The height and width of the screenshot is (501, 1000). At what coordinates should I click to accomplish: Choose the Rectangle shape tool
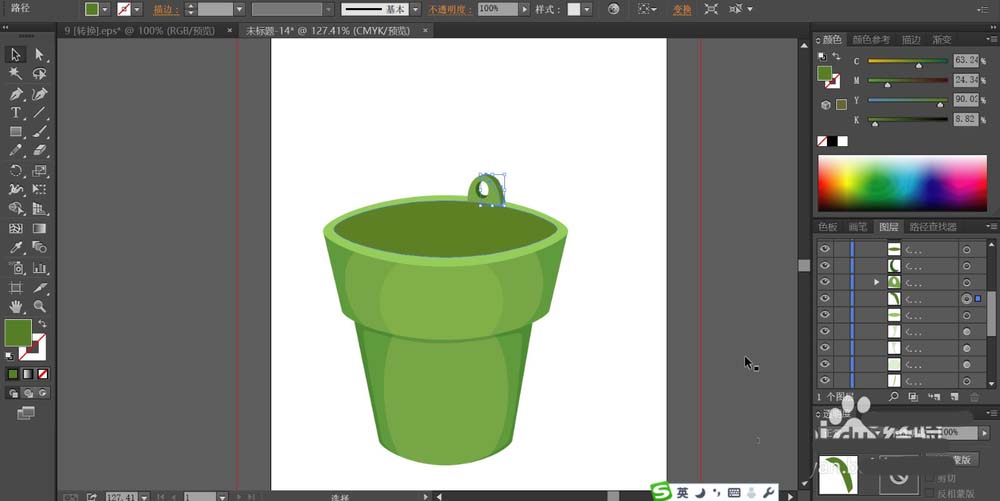16,131
